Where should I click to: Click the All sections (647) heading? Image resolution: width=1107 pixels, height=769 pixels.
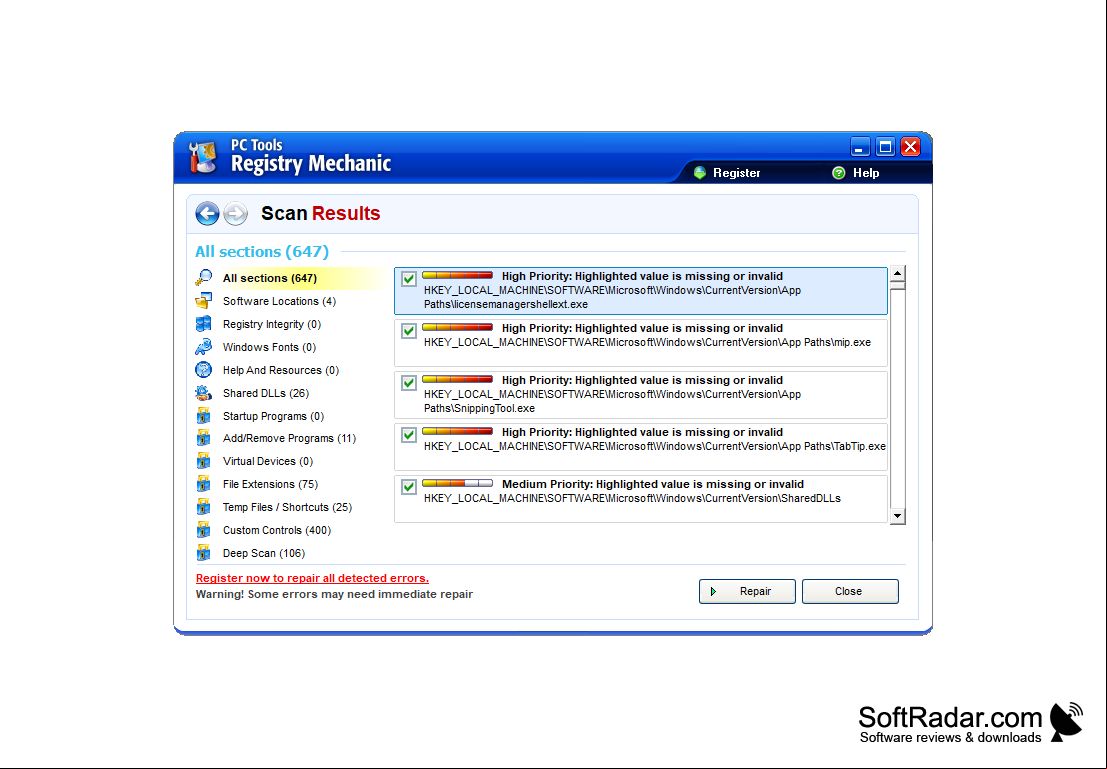(x=262, y=251)
